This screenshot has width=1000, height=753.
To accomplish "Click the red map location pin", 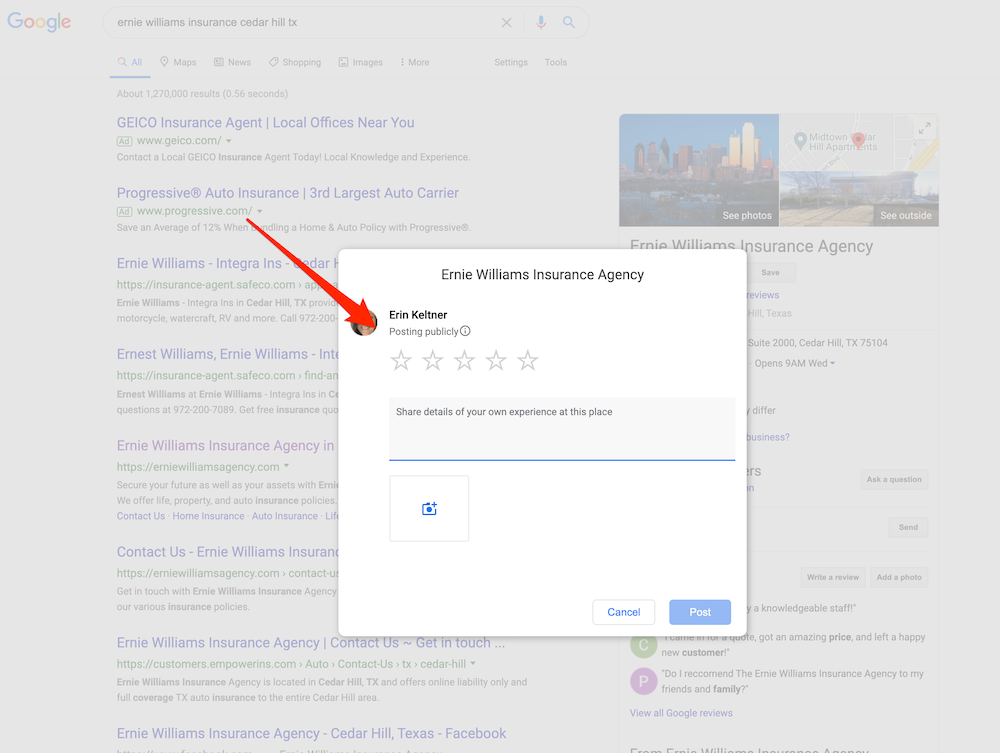I will tap(858, 140).
